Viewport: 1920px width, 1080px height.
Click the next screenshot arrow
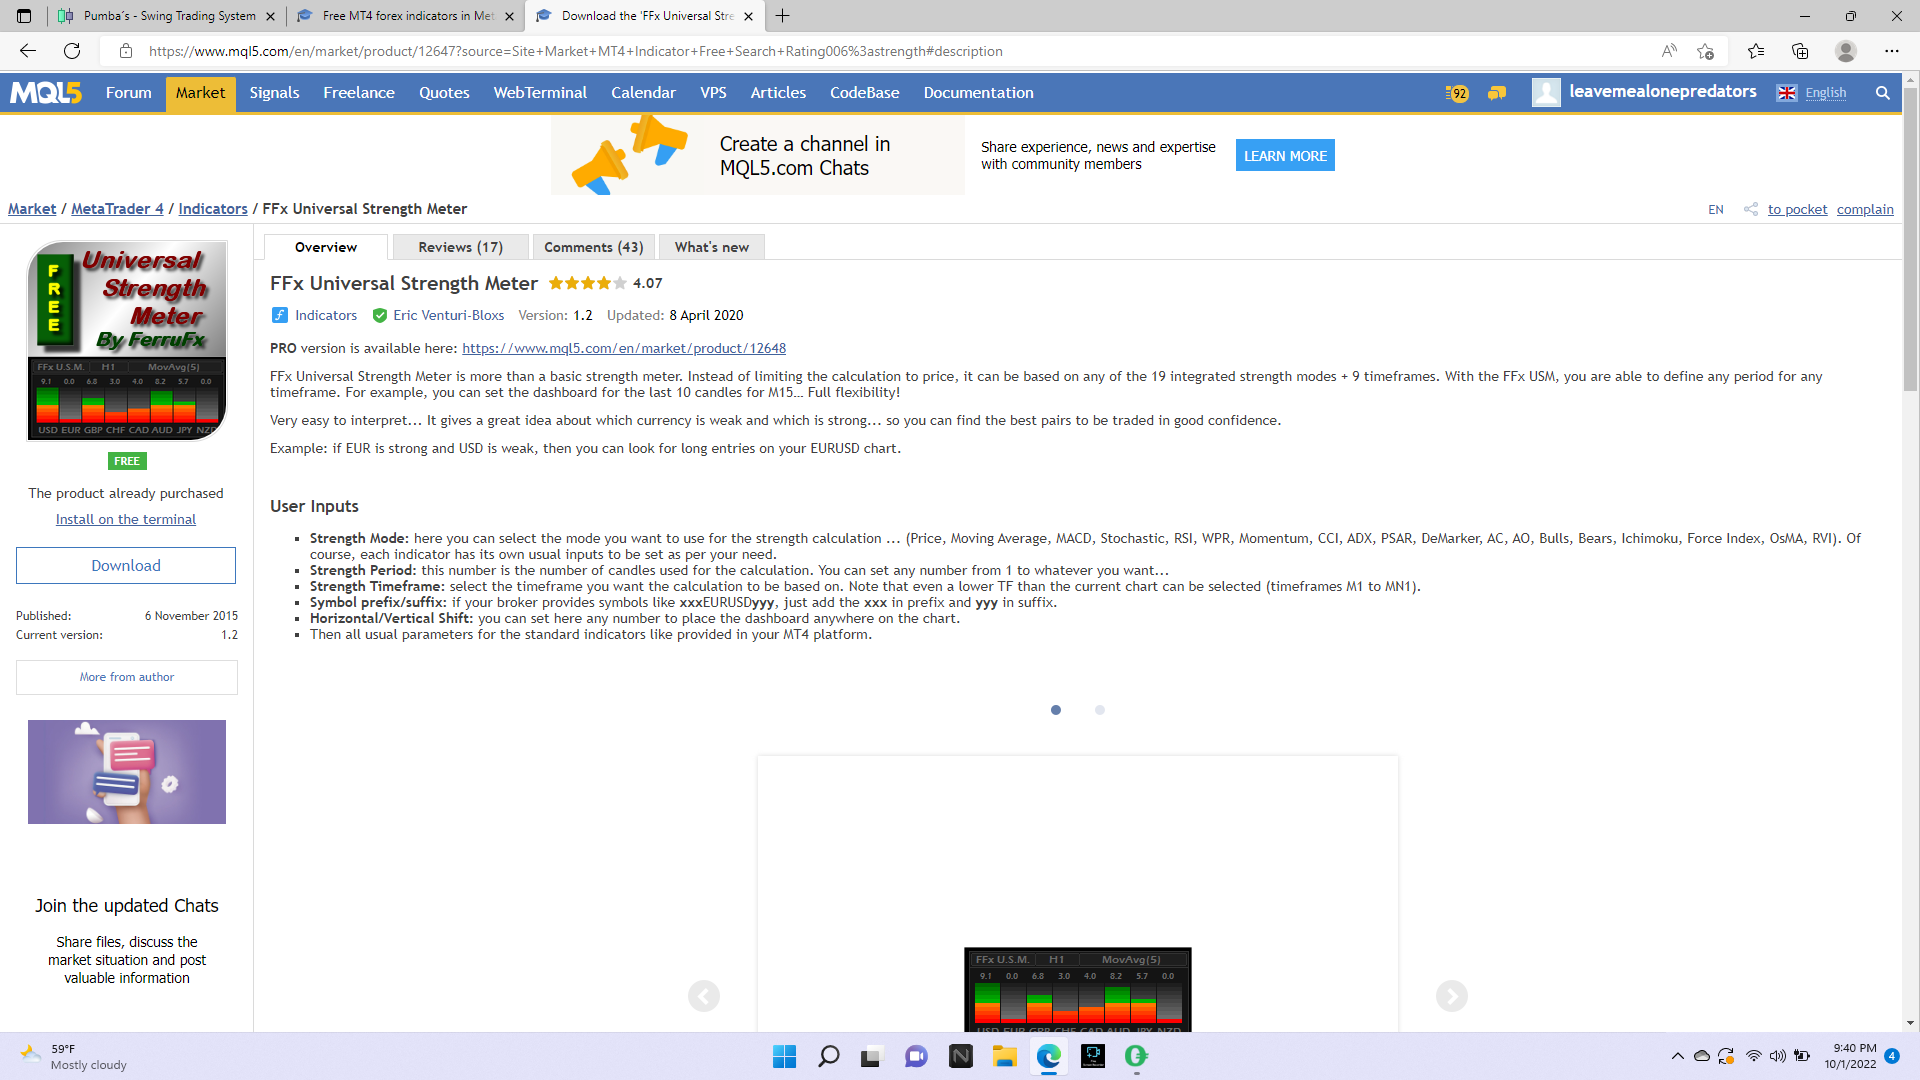pyautogui.click(x=1451, y=996)
